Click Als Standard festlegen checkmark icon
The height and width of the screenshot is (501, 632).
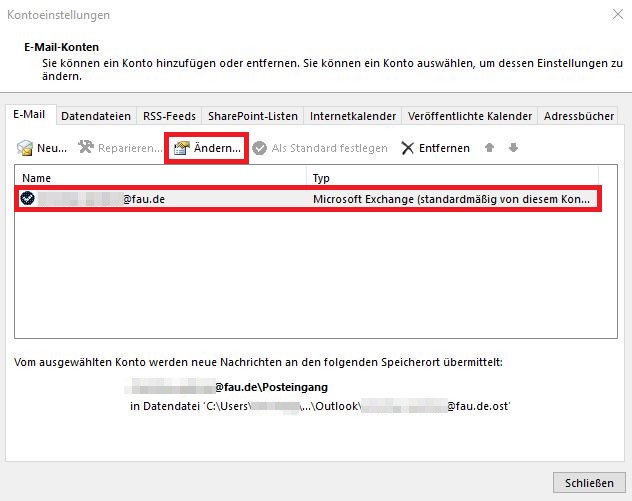[x=260, y=148]
